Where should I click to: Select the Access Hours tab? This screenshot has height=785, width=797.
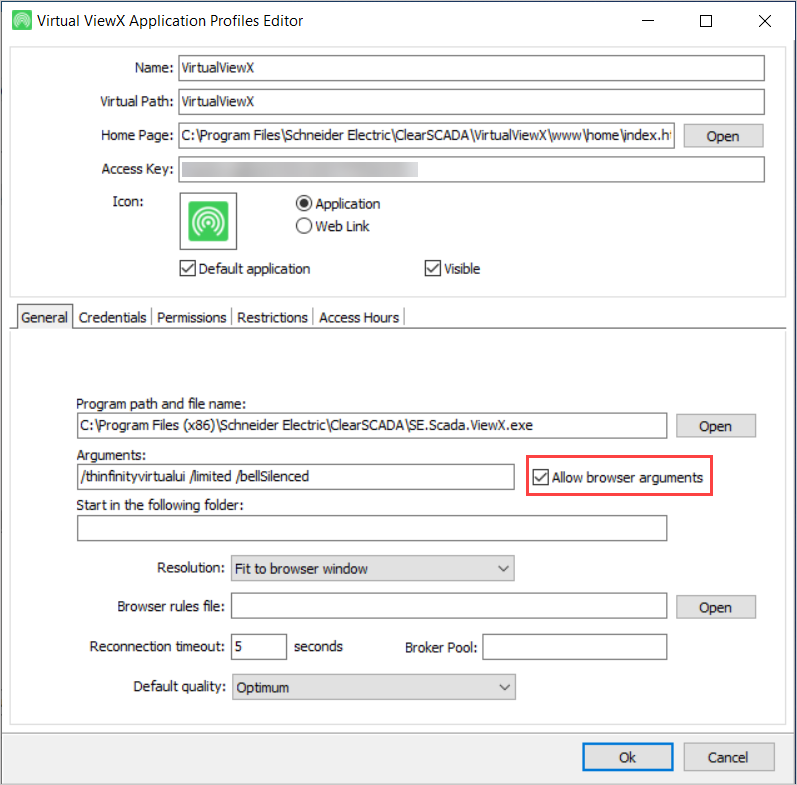point(359,317)
